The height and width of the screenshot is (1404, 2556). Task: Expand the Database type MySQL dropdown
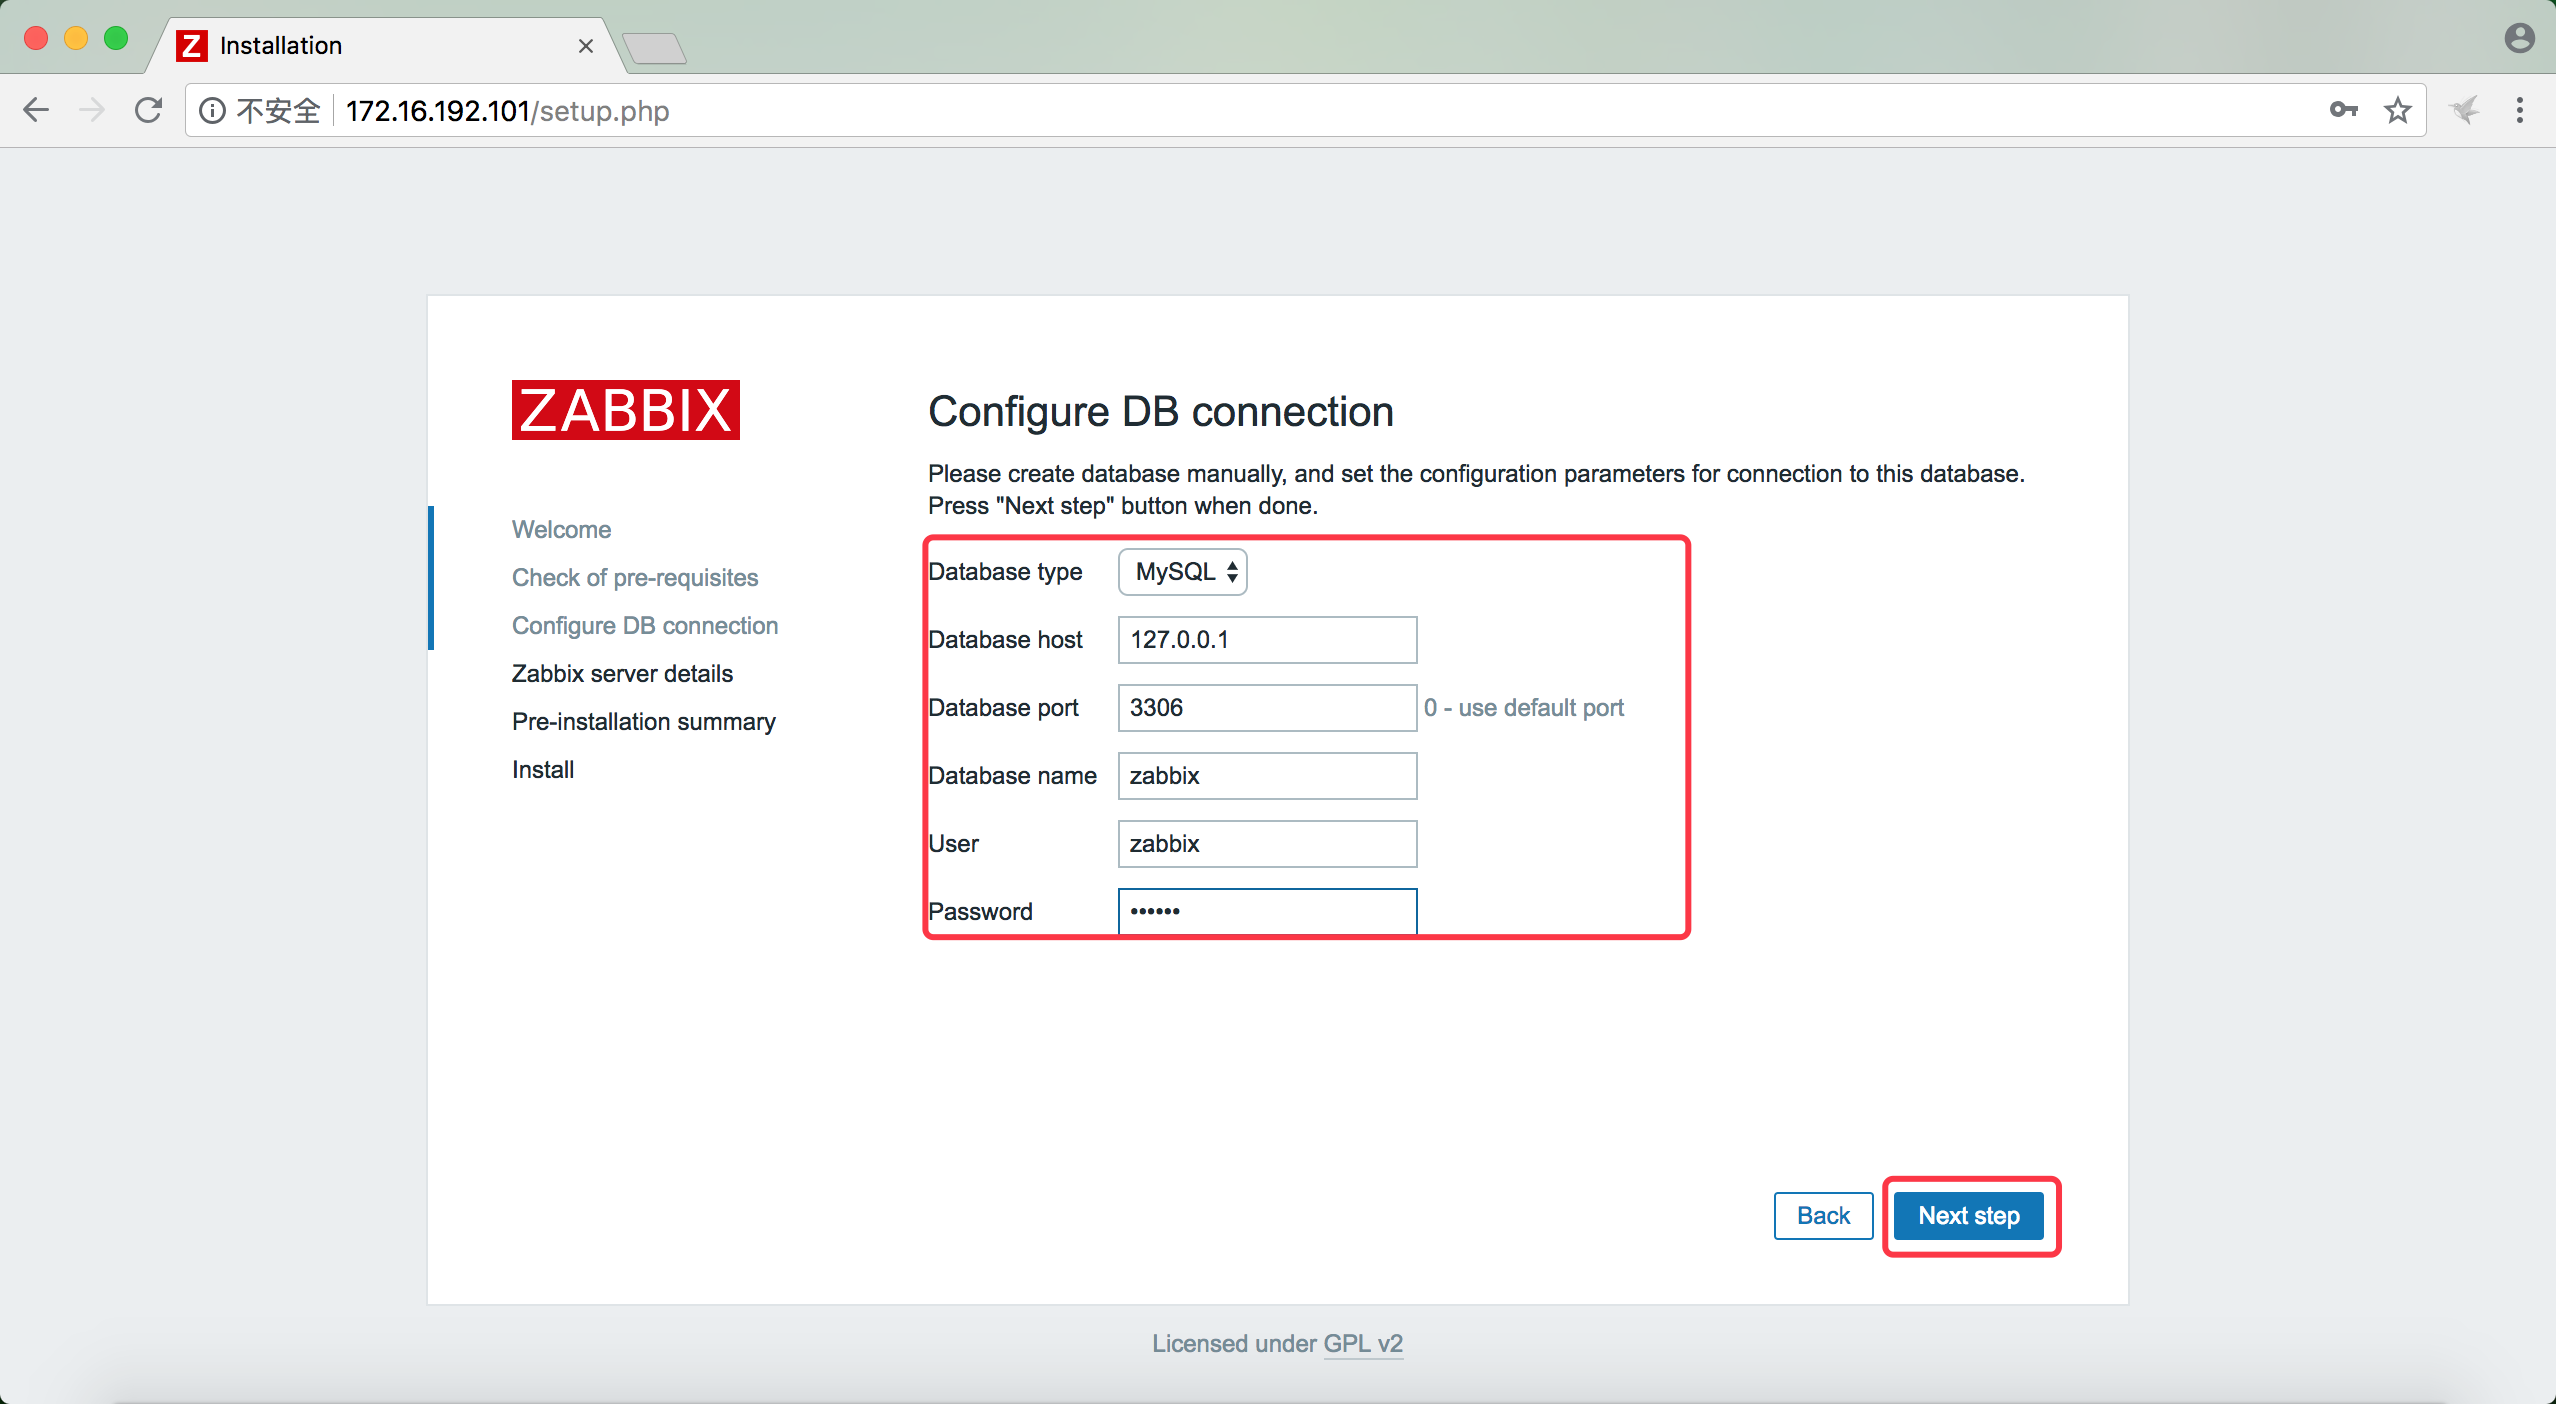point(1183,572)
